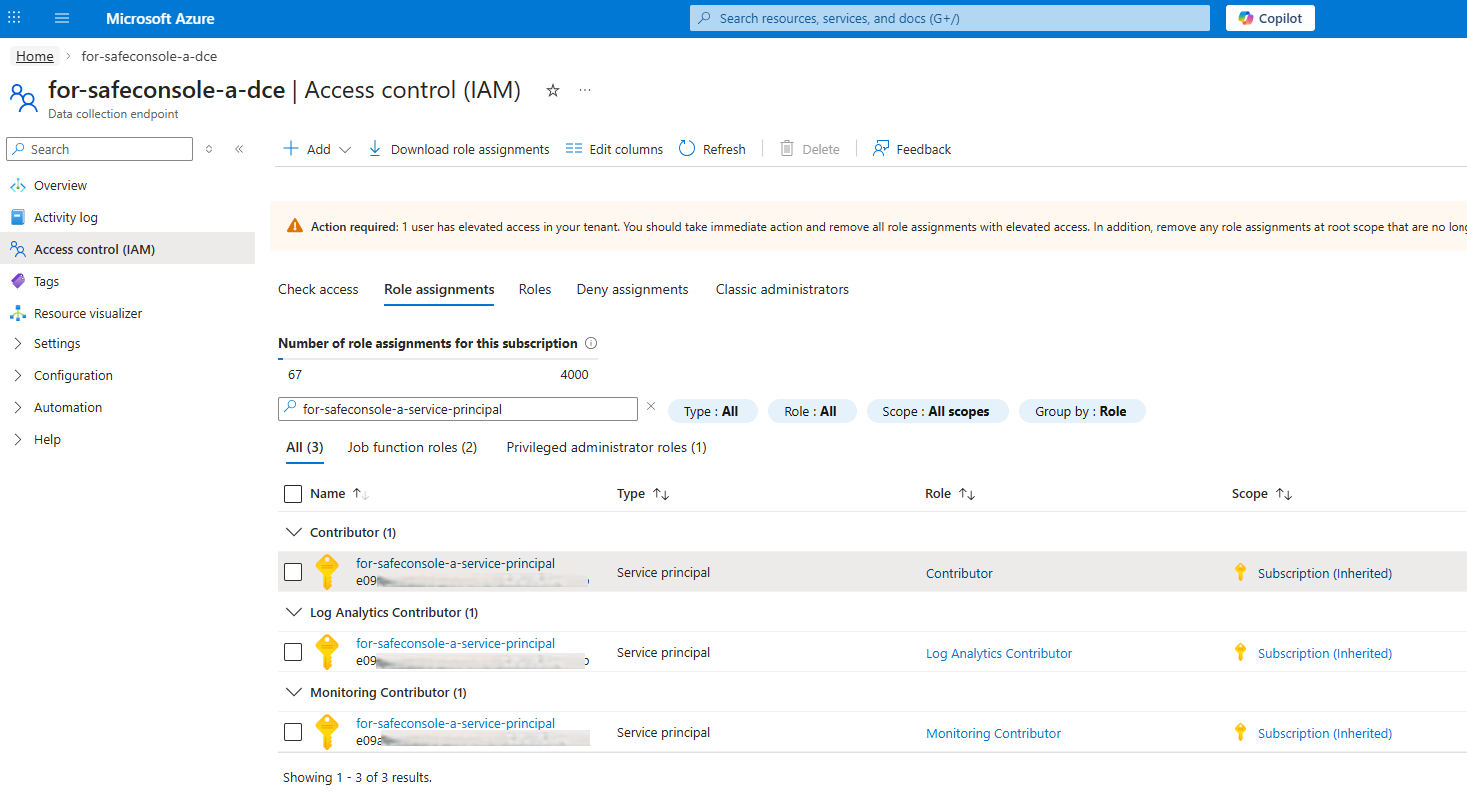Click the sidebar Search field
1467x803 pixels.
(x=99, y=149)
